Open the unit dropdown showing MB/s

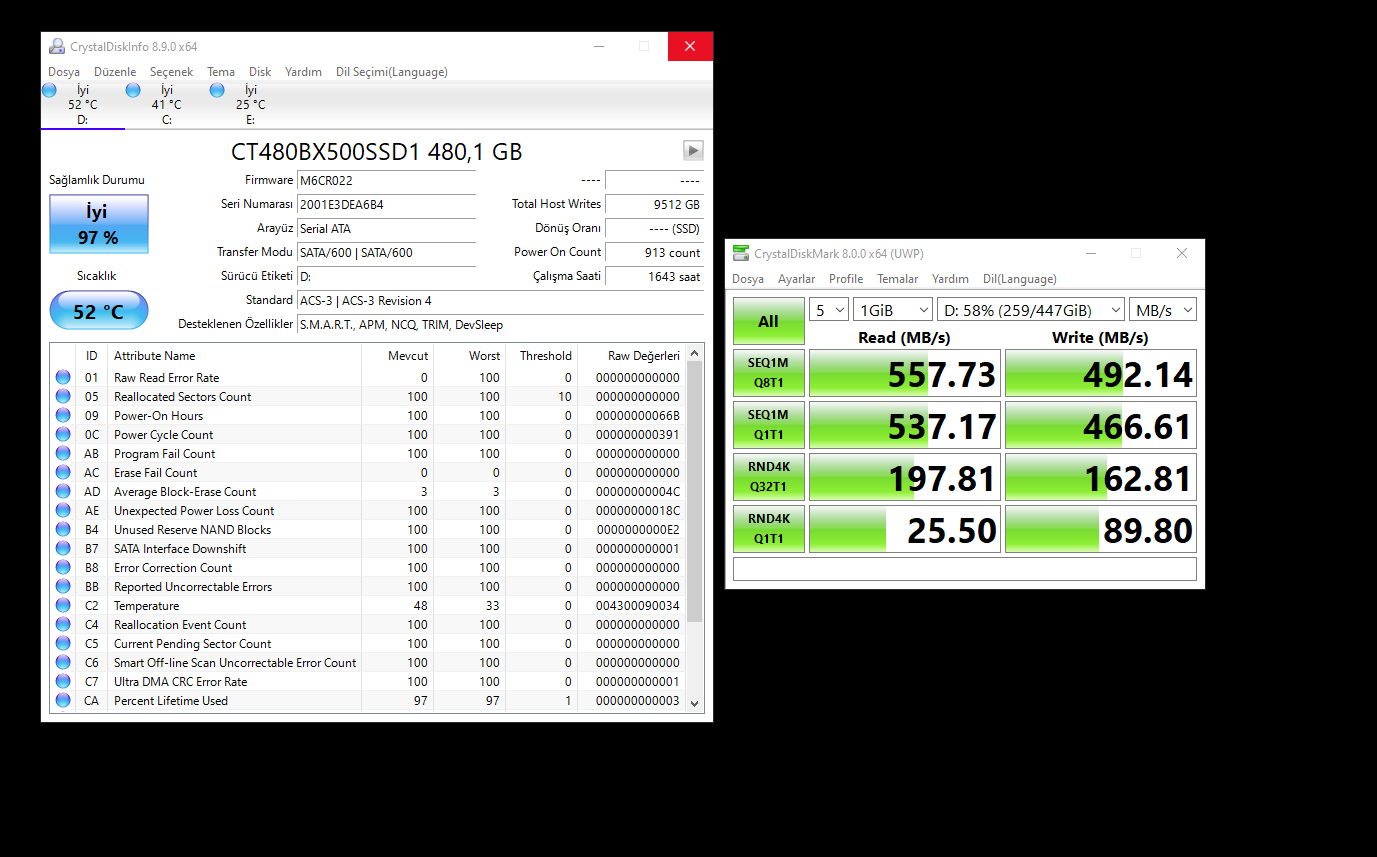point(1163,310)
